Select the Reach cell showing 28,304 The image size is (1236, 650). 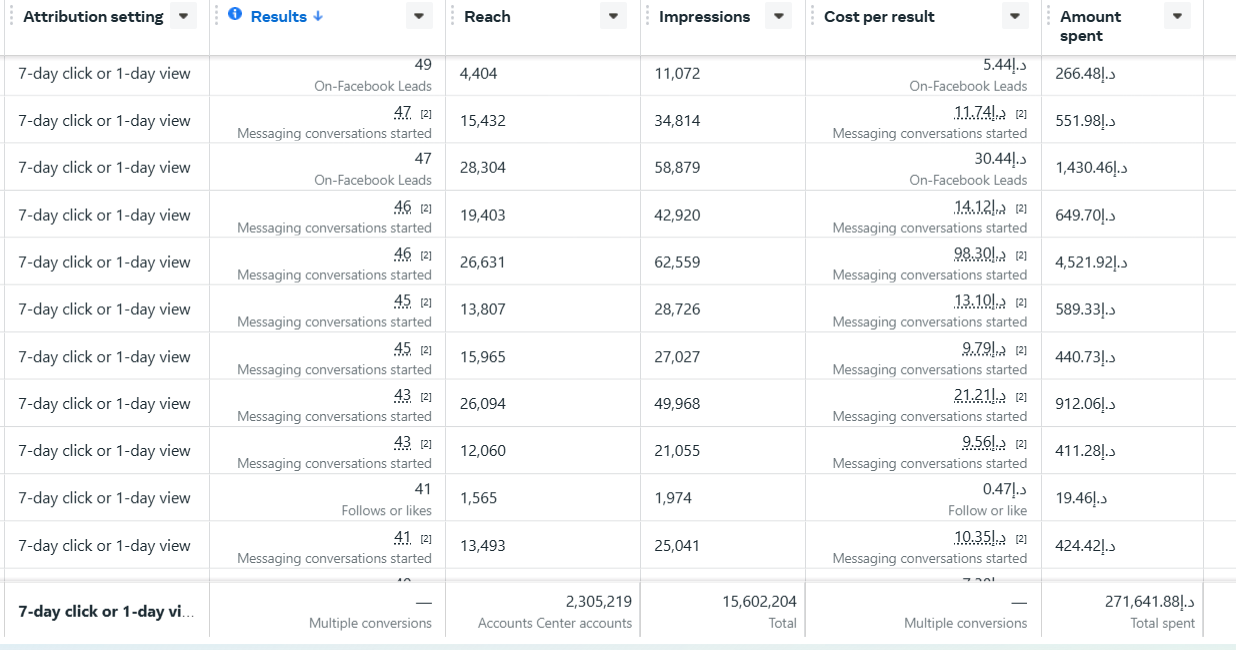(x=483, y=168)
